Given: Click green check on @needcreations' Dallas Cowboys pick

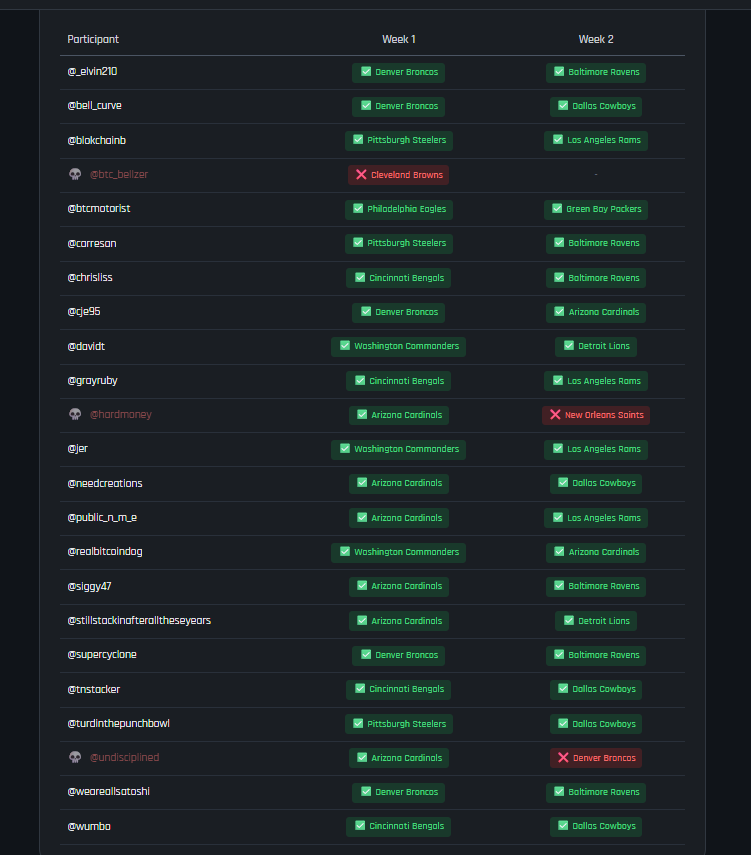Looking at the screenshot, I should click(x=563, y=483).
